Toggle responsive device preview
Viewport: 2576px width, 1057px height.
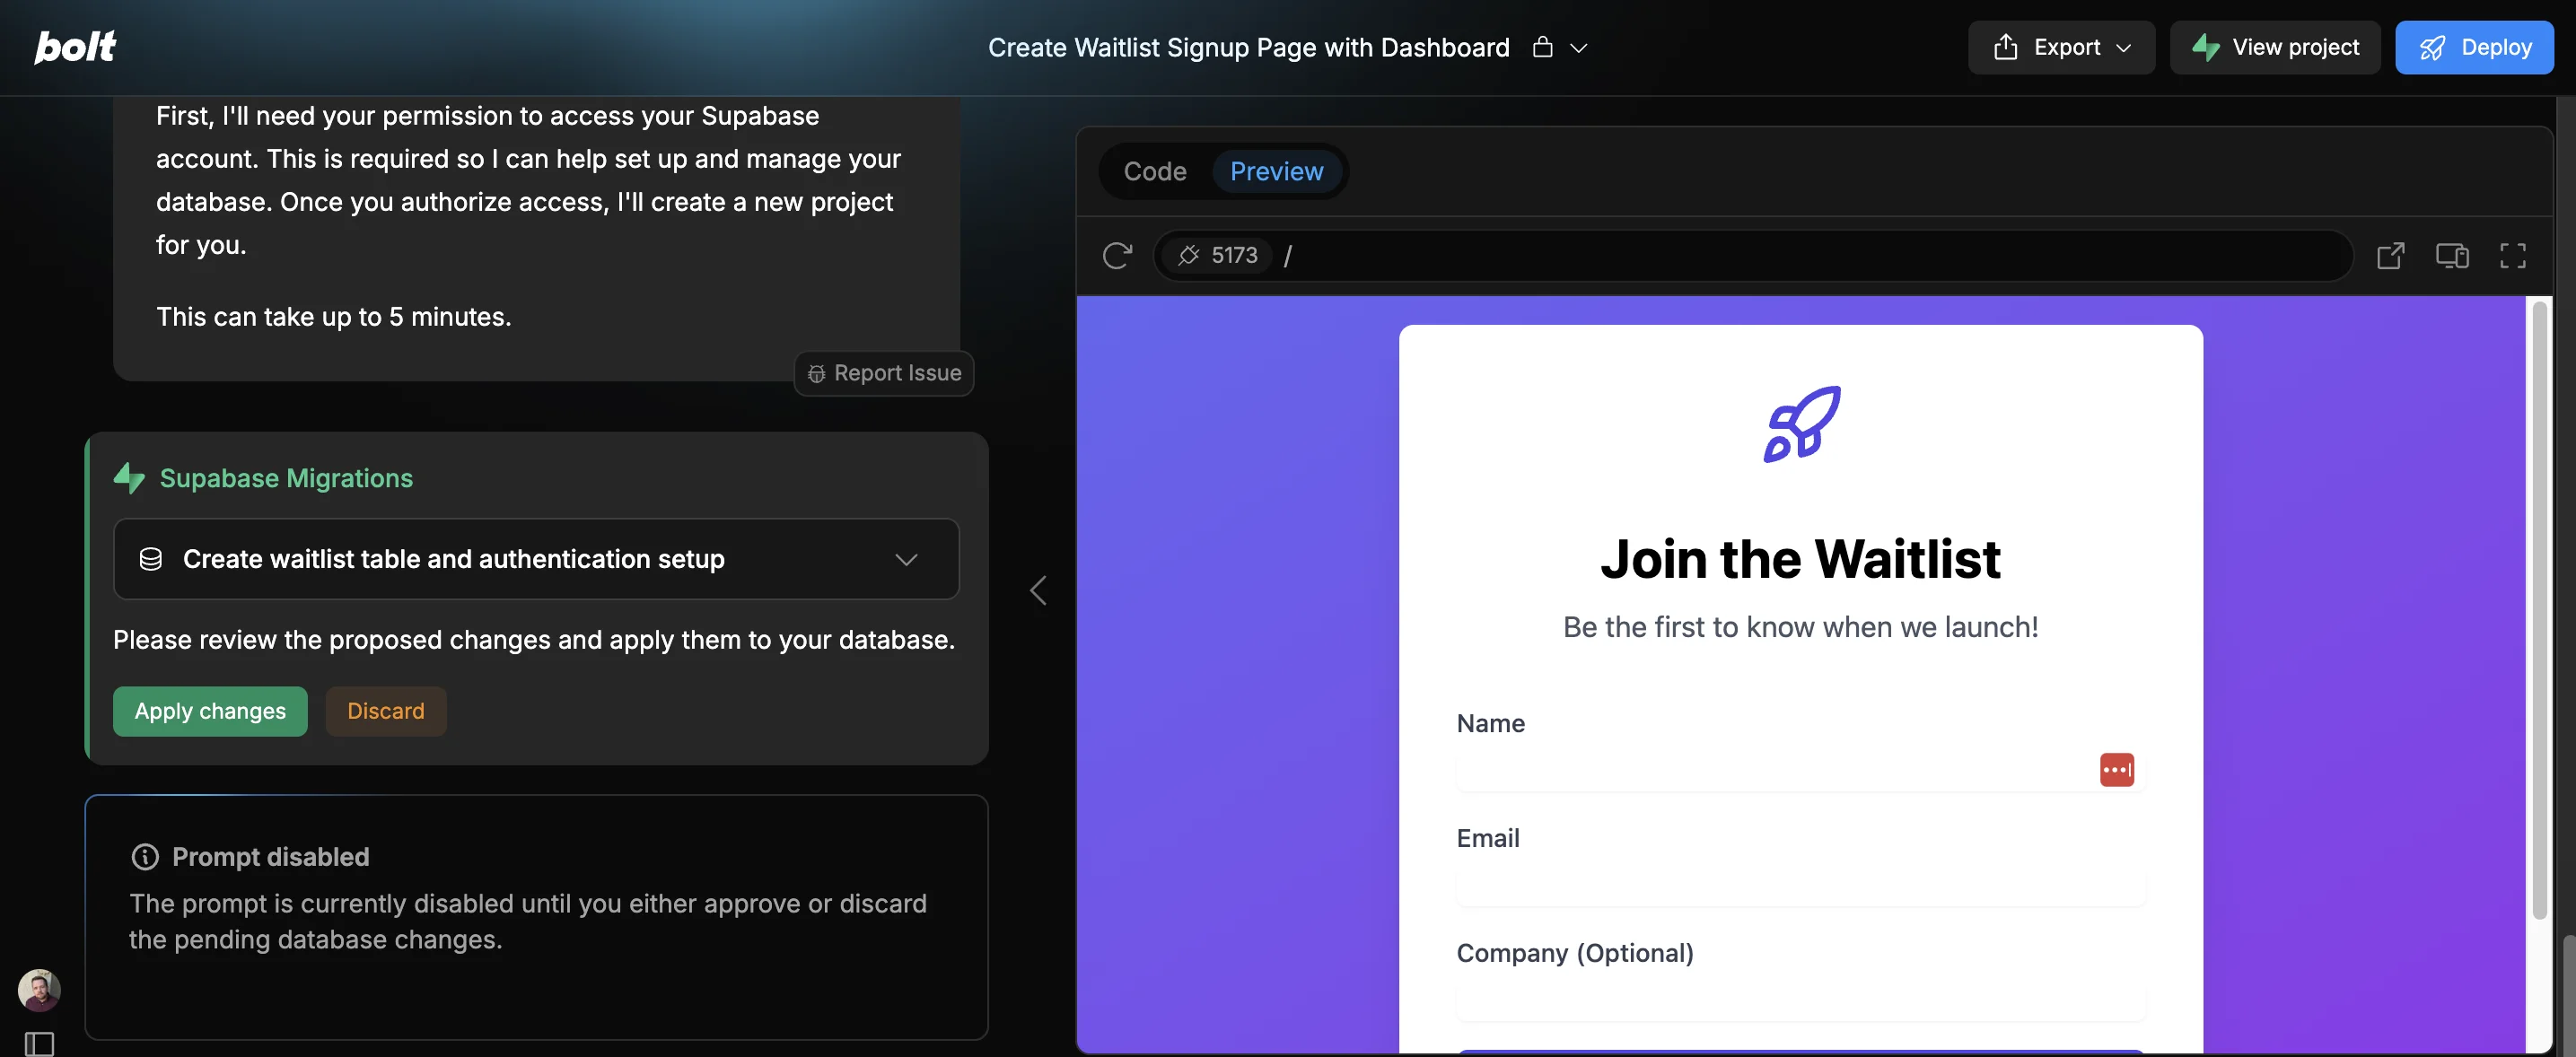2451,256
